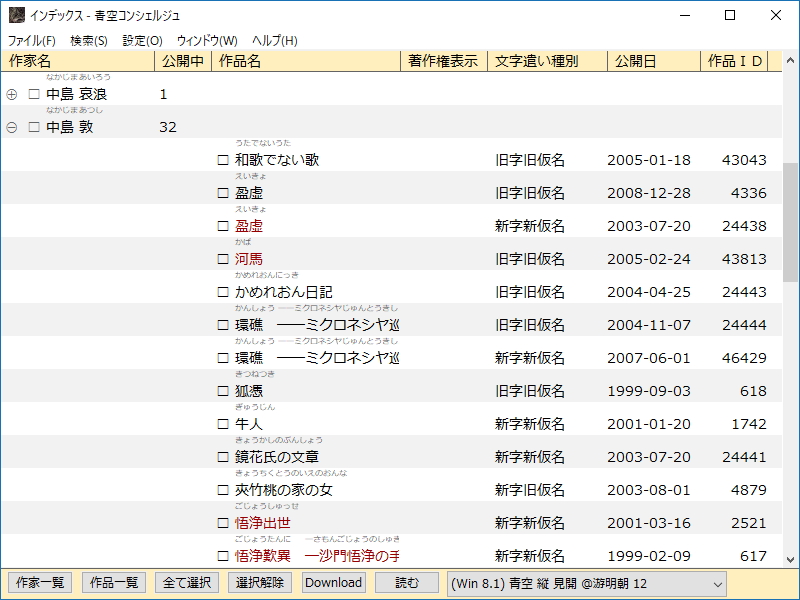Sort by the 公開中 column header
This screenshot has height=600, width=800.
(x=183, y=61)
